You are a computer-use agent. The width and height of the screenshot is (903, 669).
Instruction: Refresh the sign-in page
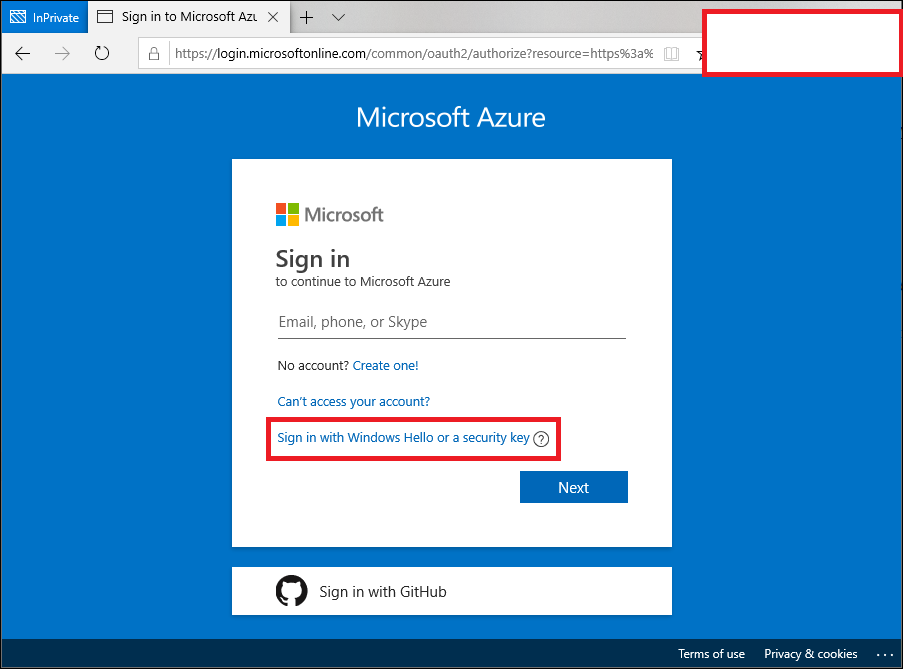click(x=101, y=54)
